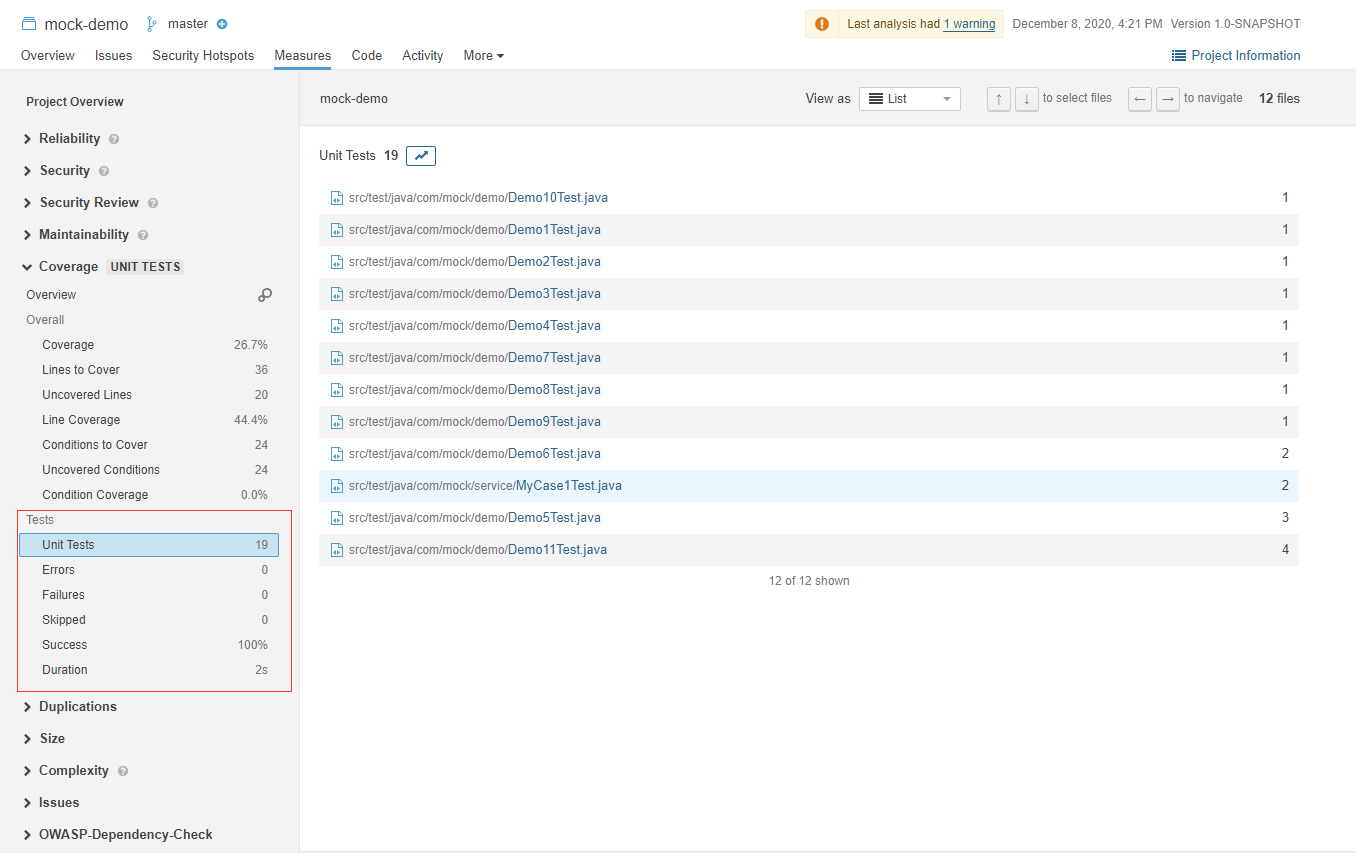Expand the Duplications section

coord(70,707)
